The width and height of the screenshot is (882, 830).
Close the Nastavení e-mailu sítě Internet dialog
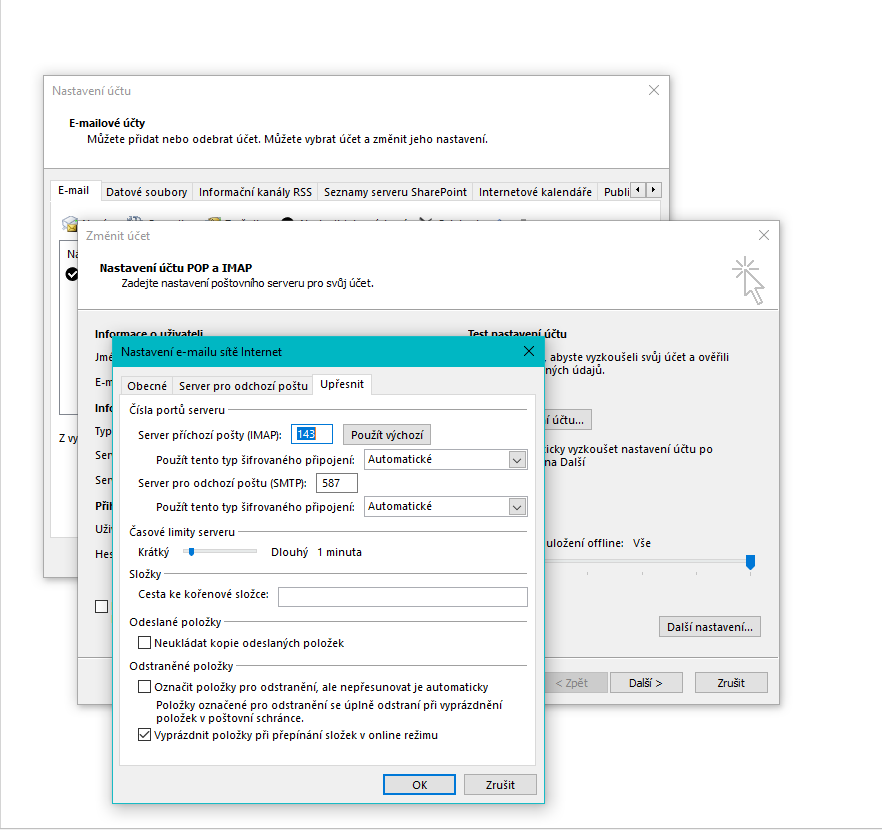click(x=528, y=351)
